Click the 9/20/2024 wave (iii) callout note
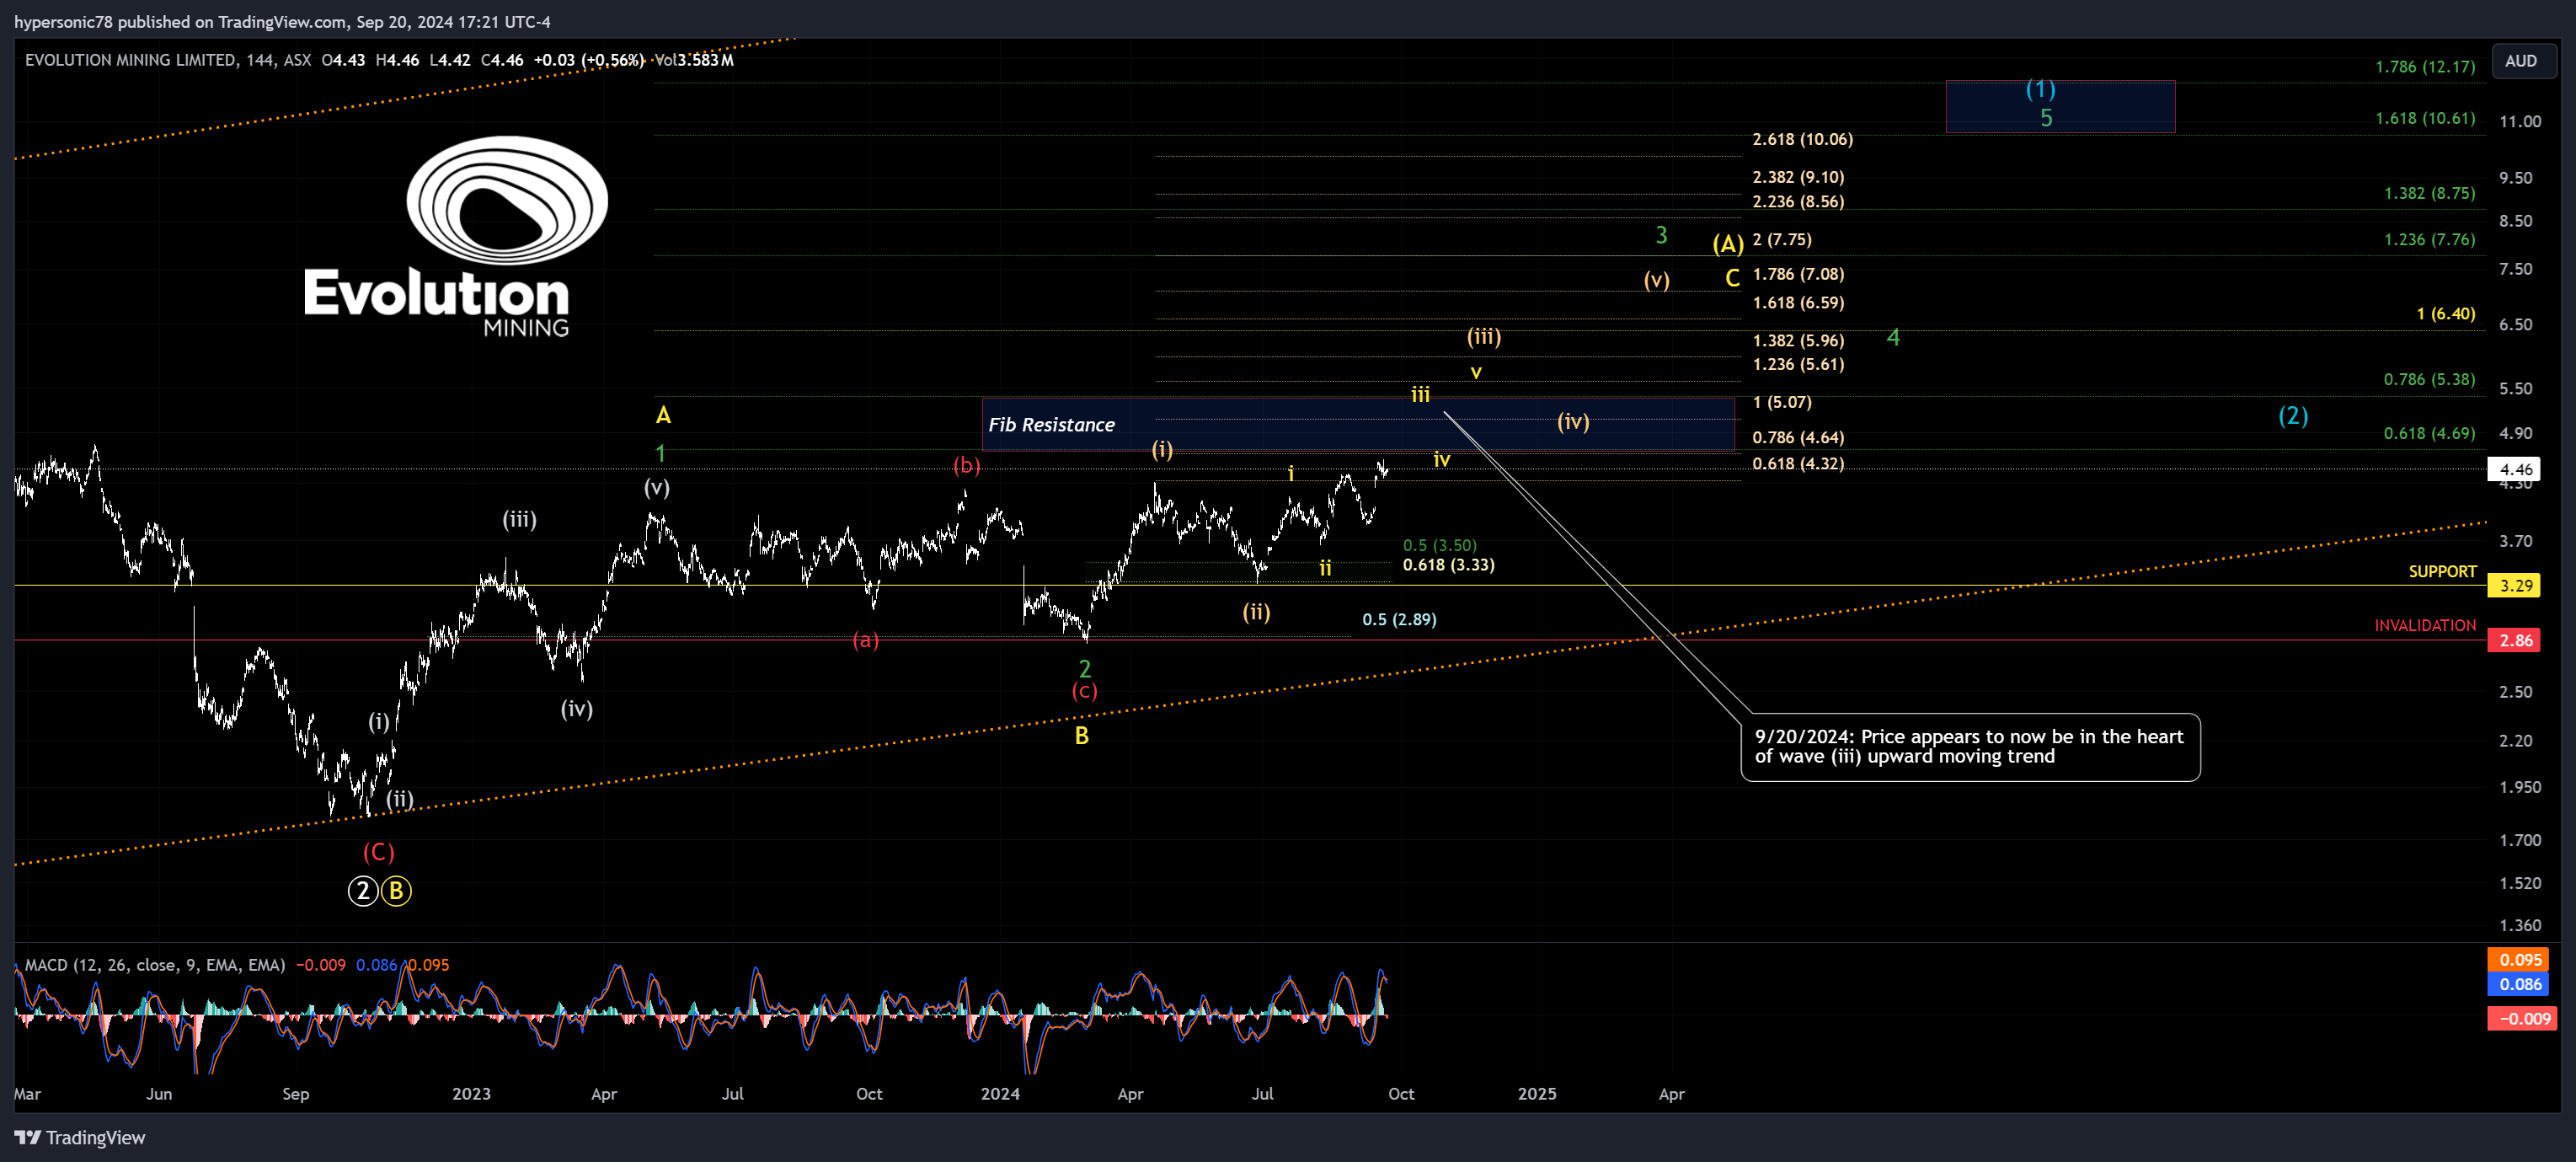The height and width of the screenshot is (1162, 2576). [x=1970, y=747]
